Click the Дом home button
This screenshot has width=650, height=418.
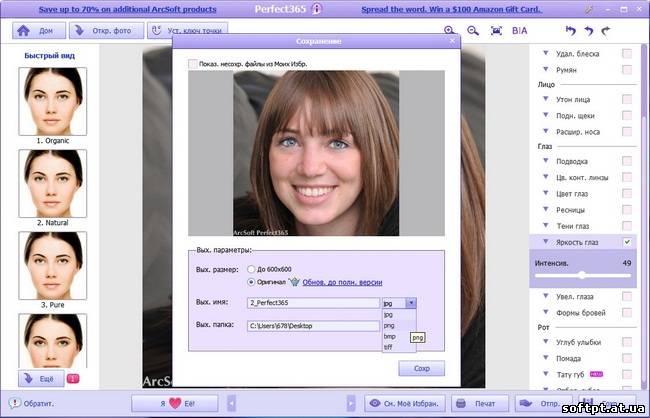coord(39,31)
